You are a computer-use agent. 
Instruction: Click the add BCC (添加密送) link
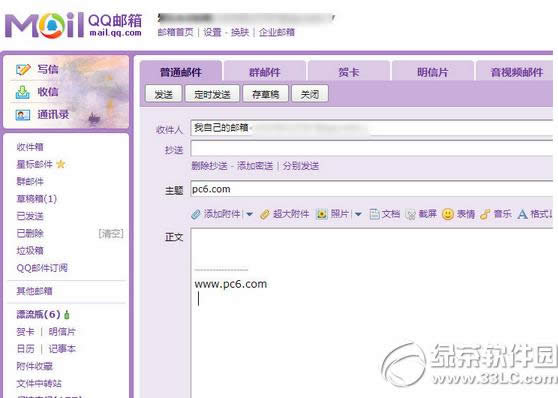(x=255, y=166)
